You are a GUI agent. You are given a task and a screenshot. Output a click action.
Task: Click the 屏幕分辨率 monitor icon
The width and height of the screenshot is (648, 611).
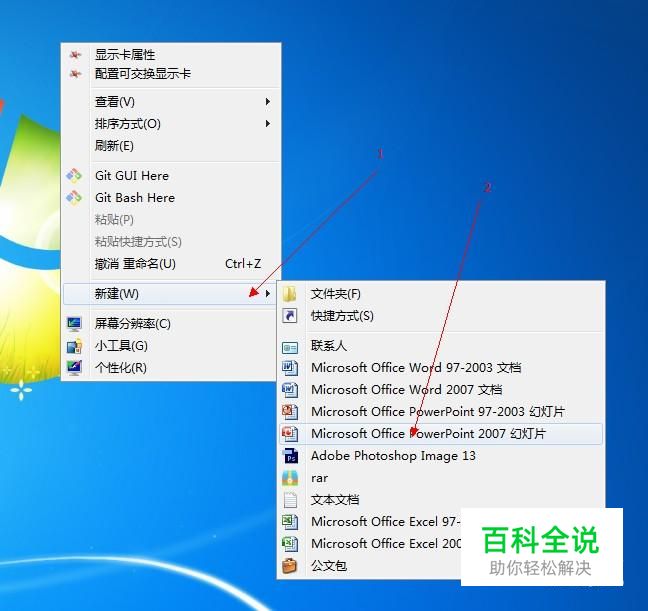(74, 324)
